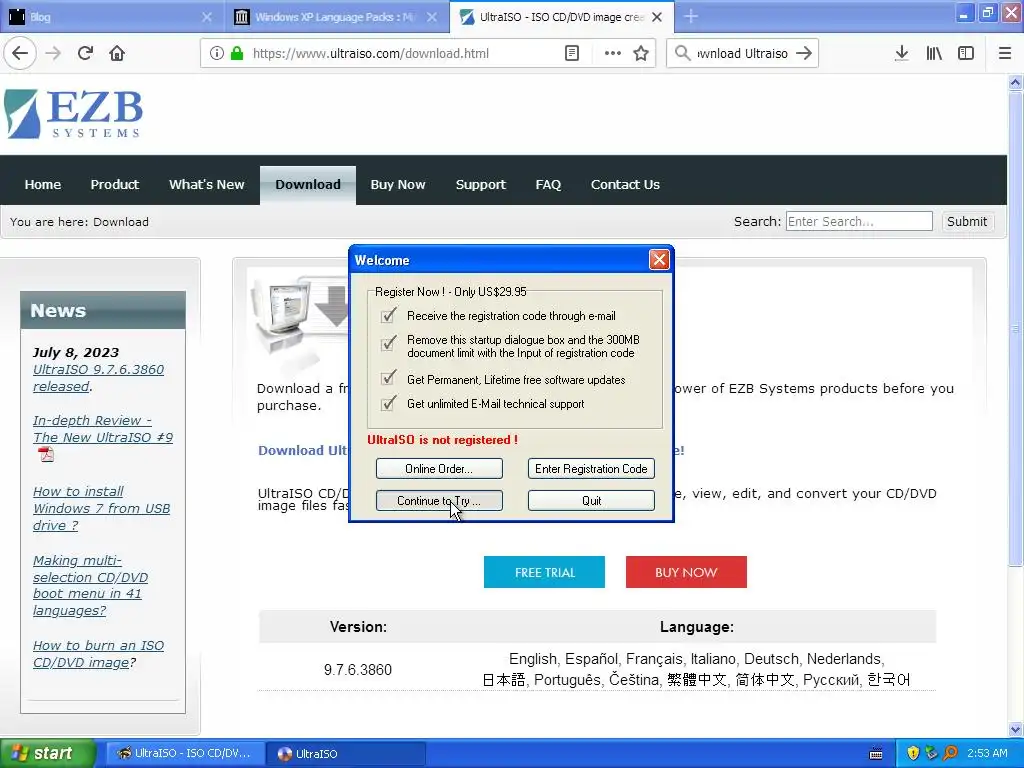Image resolution: width=1024 pixels, height=768 pixels.
Task: Click the EZB Systems logo
Action: coord(73,114)
